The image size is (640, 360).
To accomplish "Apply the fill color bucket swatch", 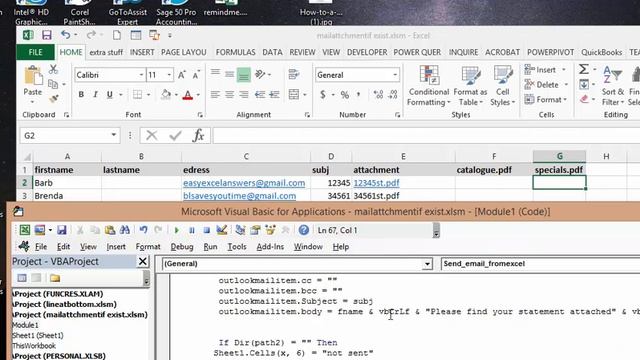I will pyautogui.click(x=166, y=95).
